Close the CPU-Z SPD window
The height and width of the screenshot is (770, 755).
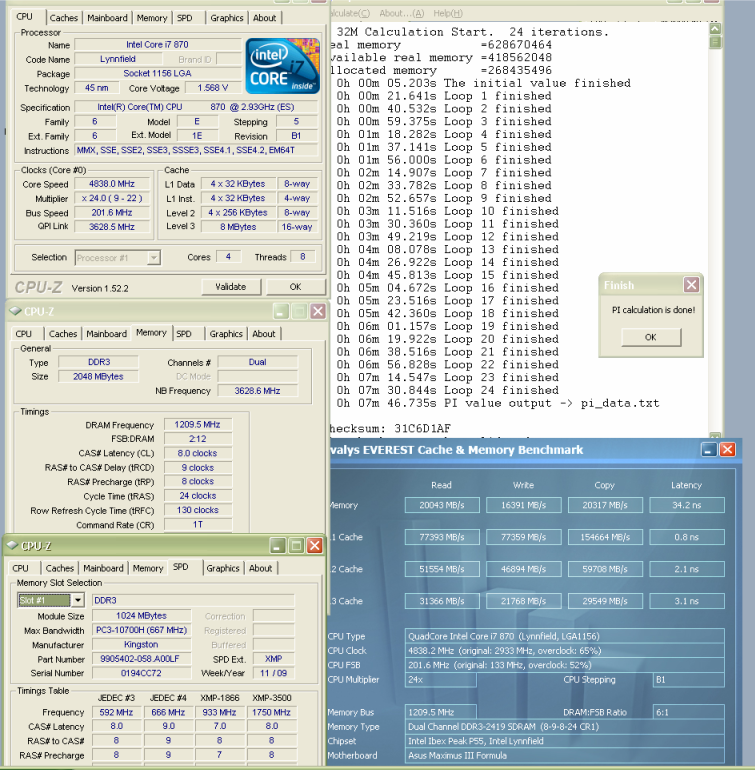click(314, 546)
